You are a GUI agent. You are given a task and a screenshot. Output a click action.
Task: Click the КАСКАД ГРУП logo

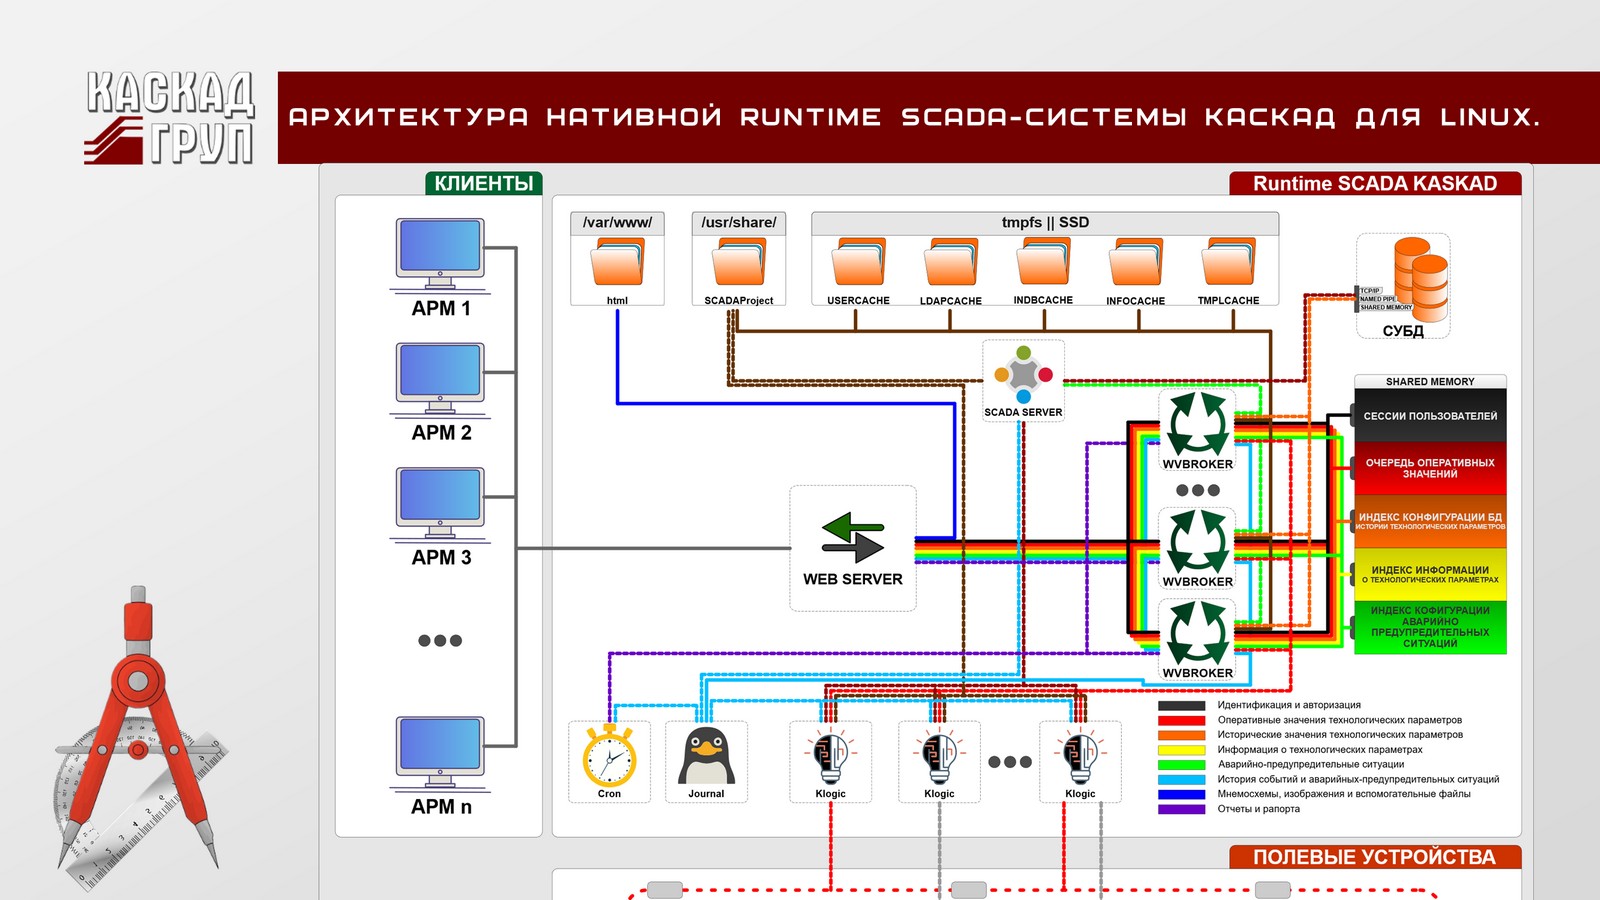tap(170, 117)
